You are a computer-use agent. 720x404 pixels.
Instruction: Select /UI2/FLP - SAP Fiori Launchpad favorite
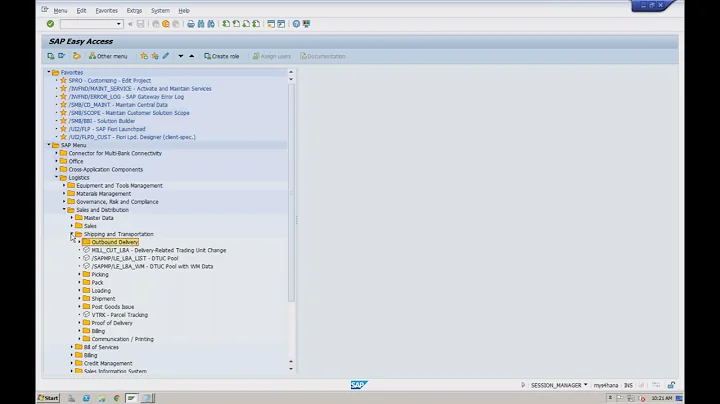pos(107,129)
